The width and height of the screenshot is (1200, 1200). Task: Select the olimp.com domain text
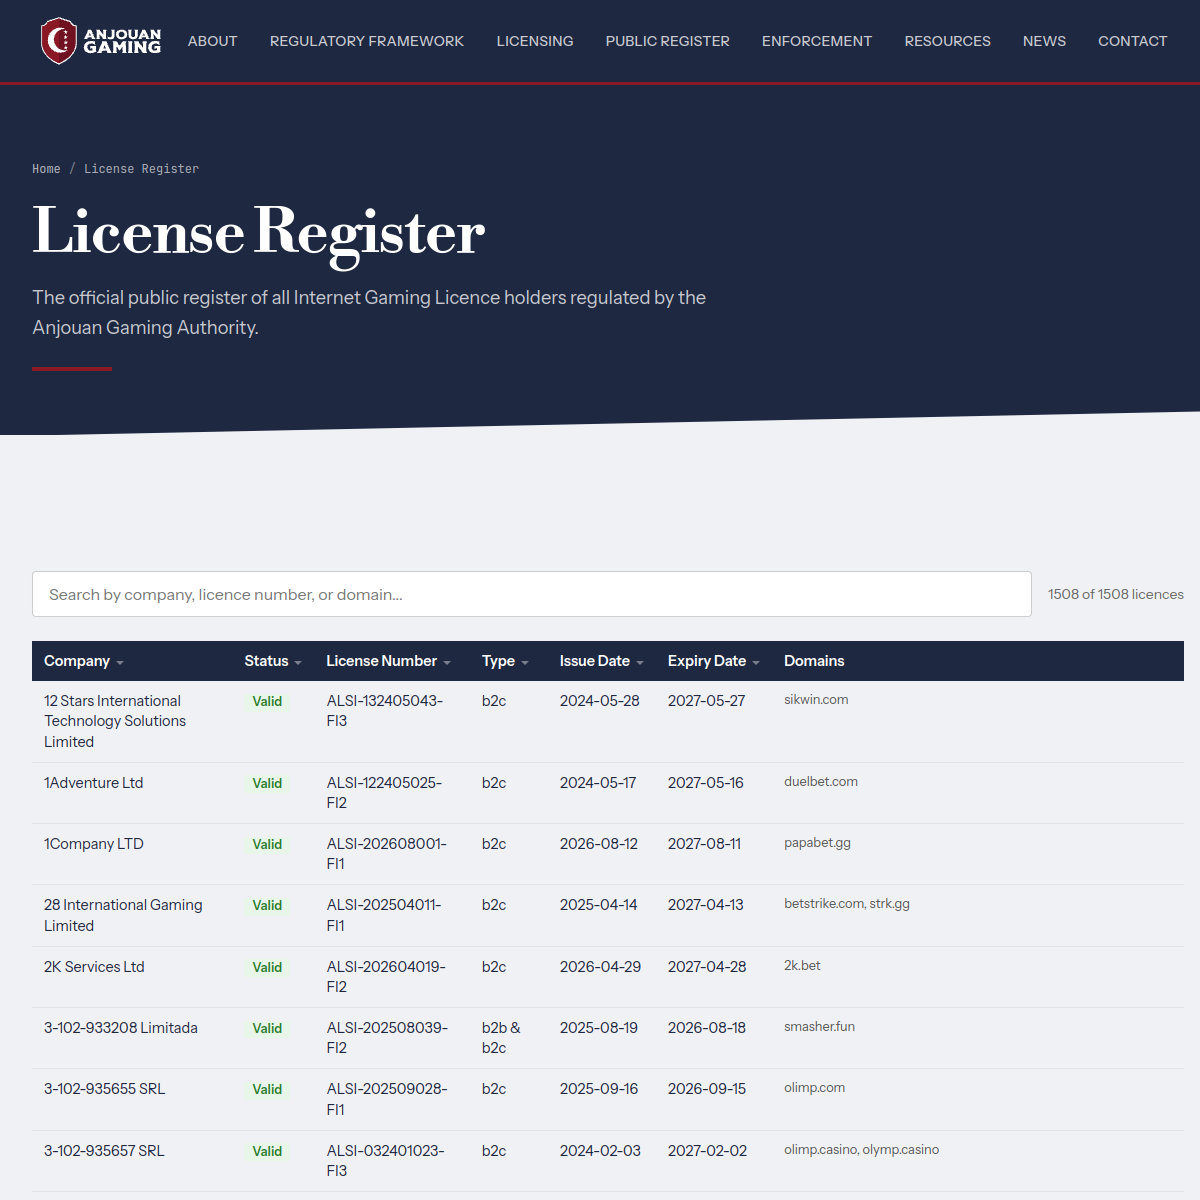click(x=814, y=1088)
